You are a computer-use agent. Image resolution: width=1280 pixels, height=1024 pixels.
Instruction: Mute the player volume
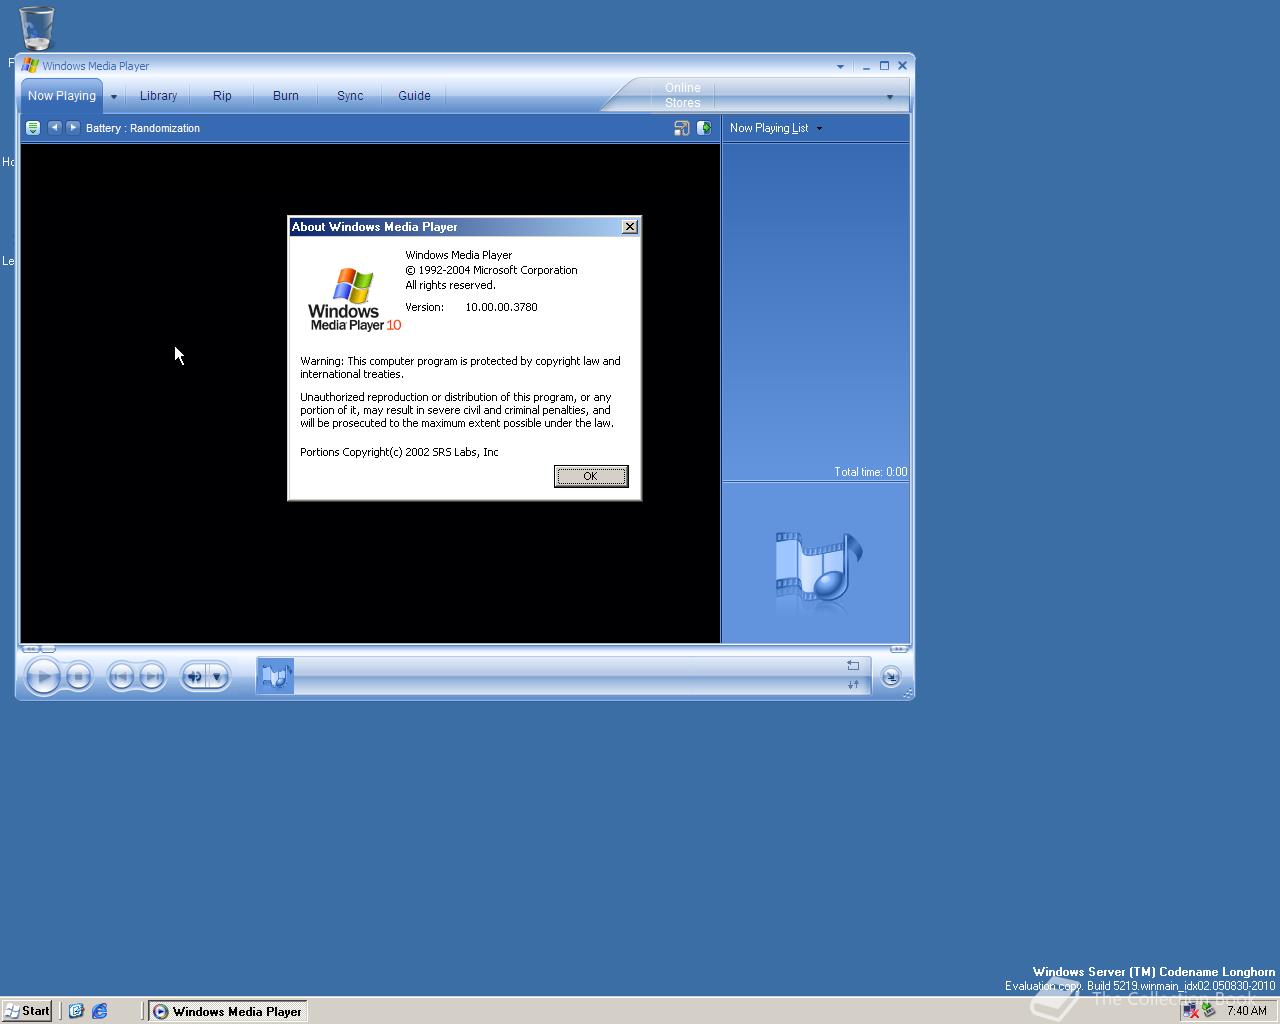pos(194,677)
